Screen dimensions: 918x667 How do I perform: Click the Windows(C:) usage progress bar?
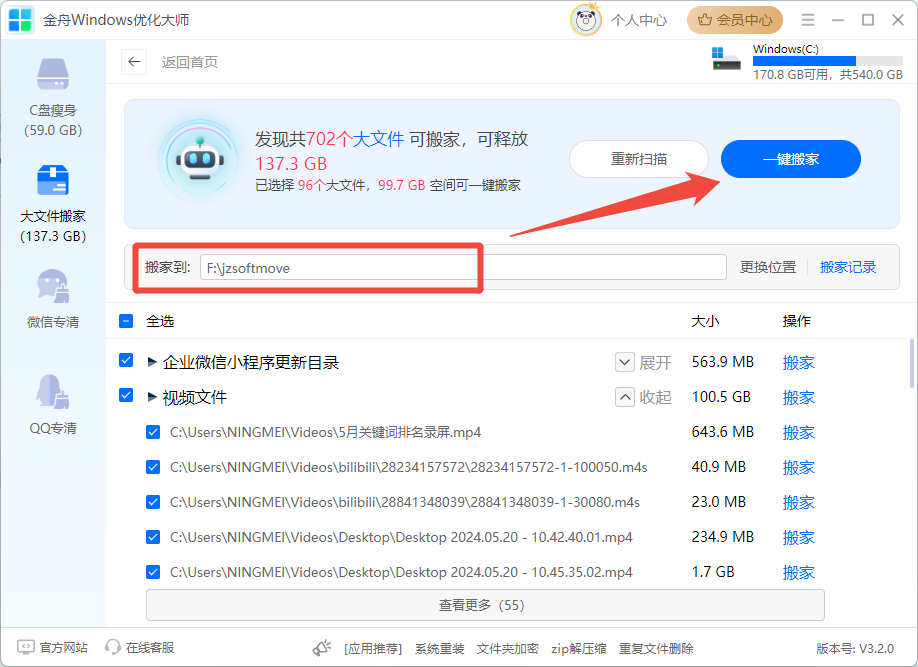tap(827, 61)
